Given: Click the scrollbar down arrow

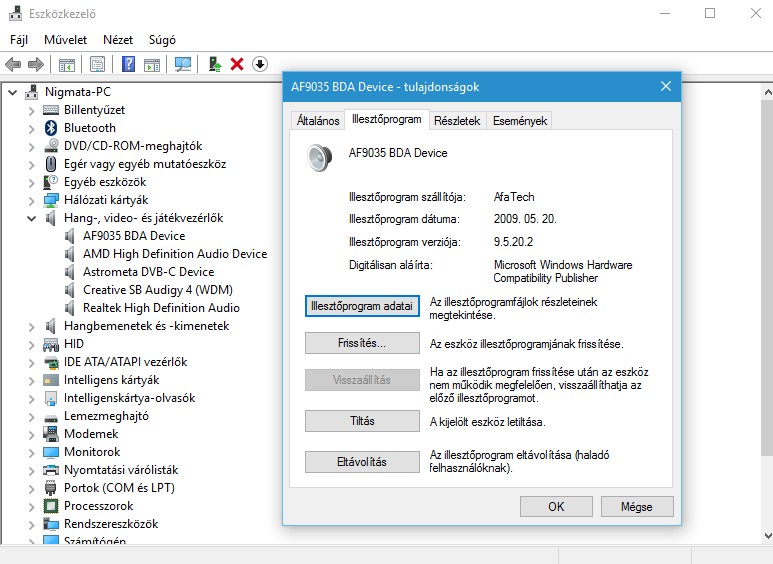Looking at the screenshot, I should 768,535.
